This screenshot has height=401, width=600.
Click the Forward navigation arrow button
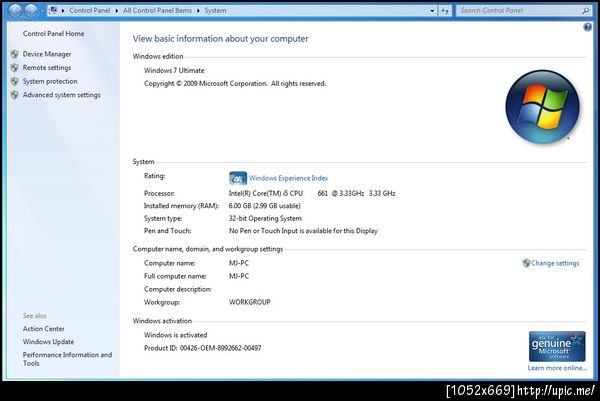coord(31,10)
